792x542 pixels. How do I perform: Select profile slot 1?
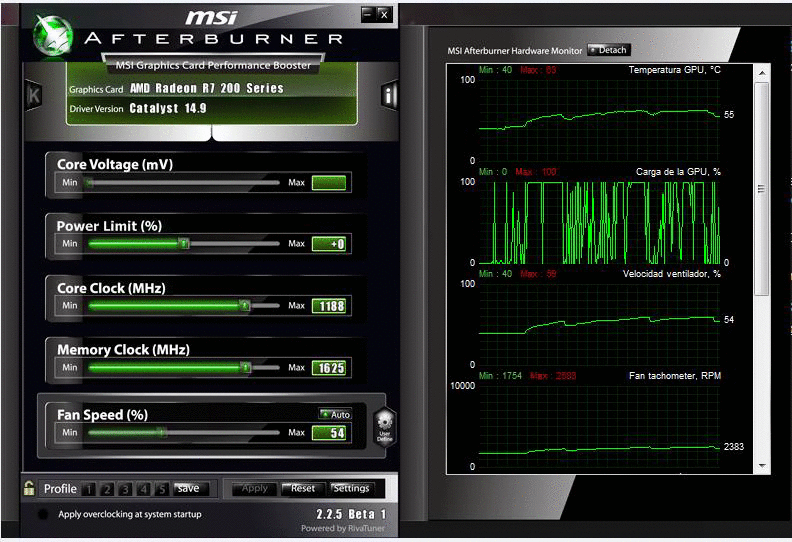[x=89, y=489]
